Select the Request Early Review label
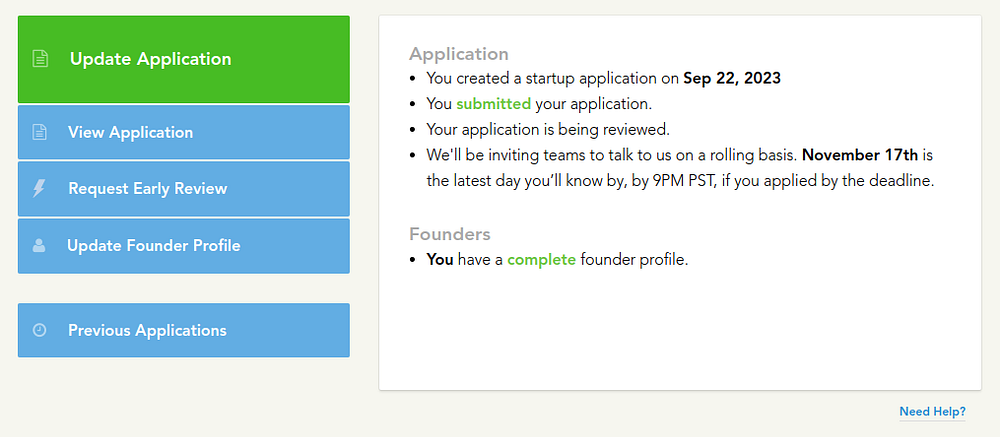Viewport: 1000px width, 437px height. [147, 188]
